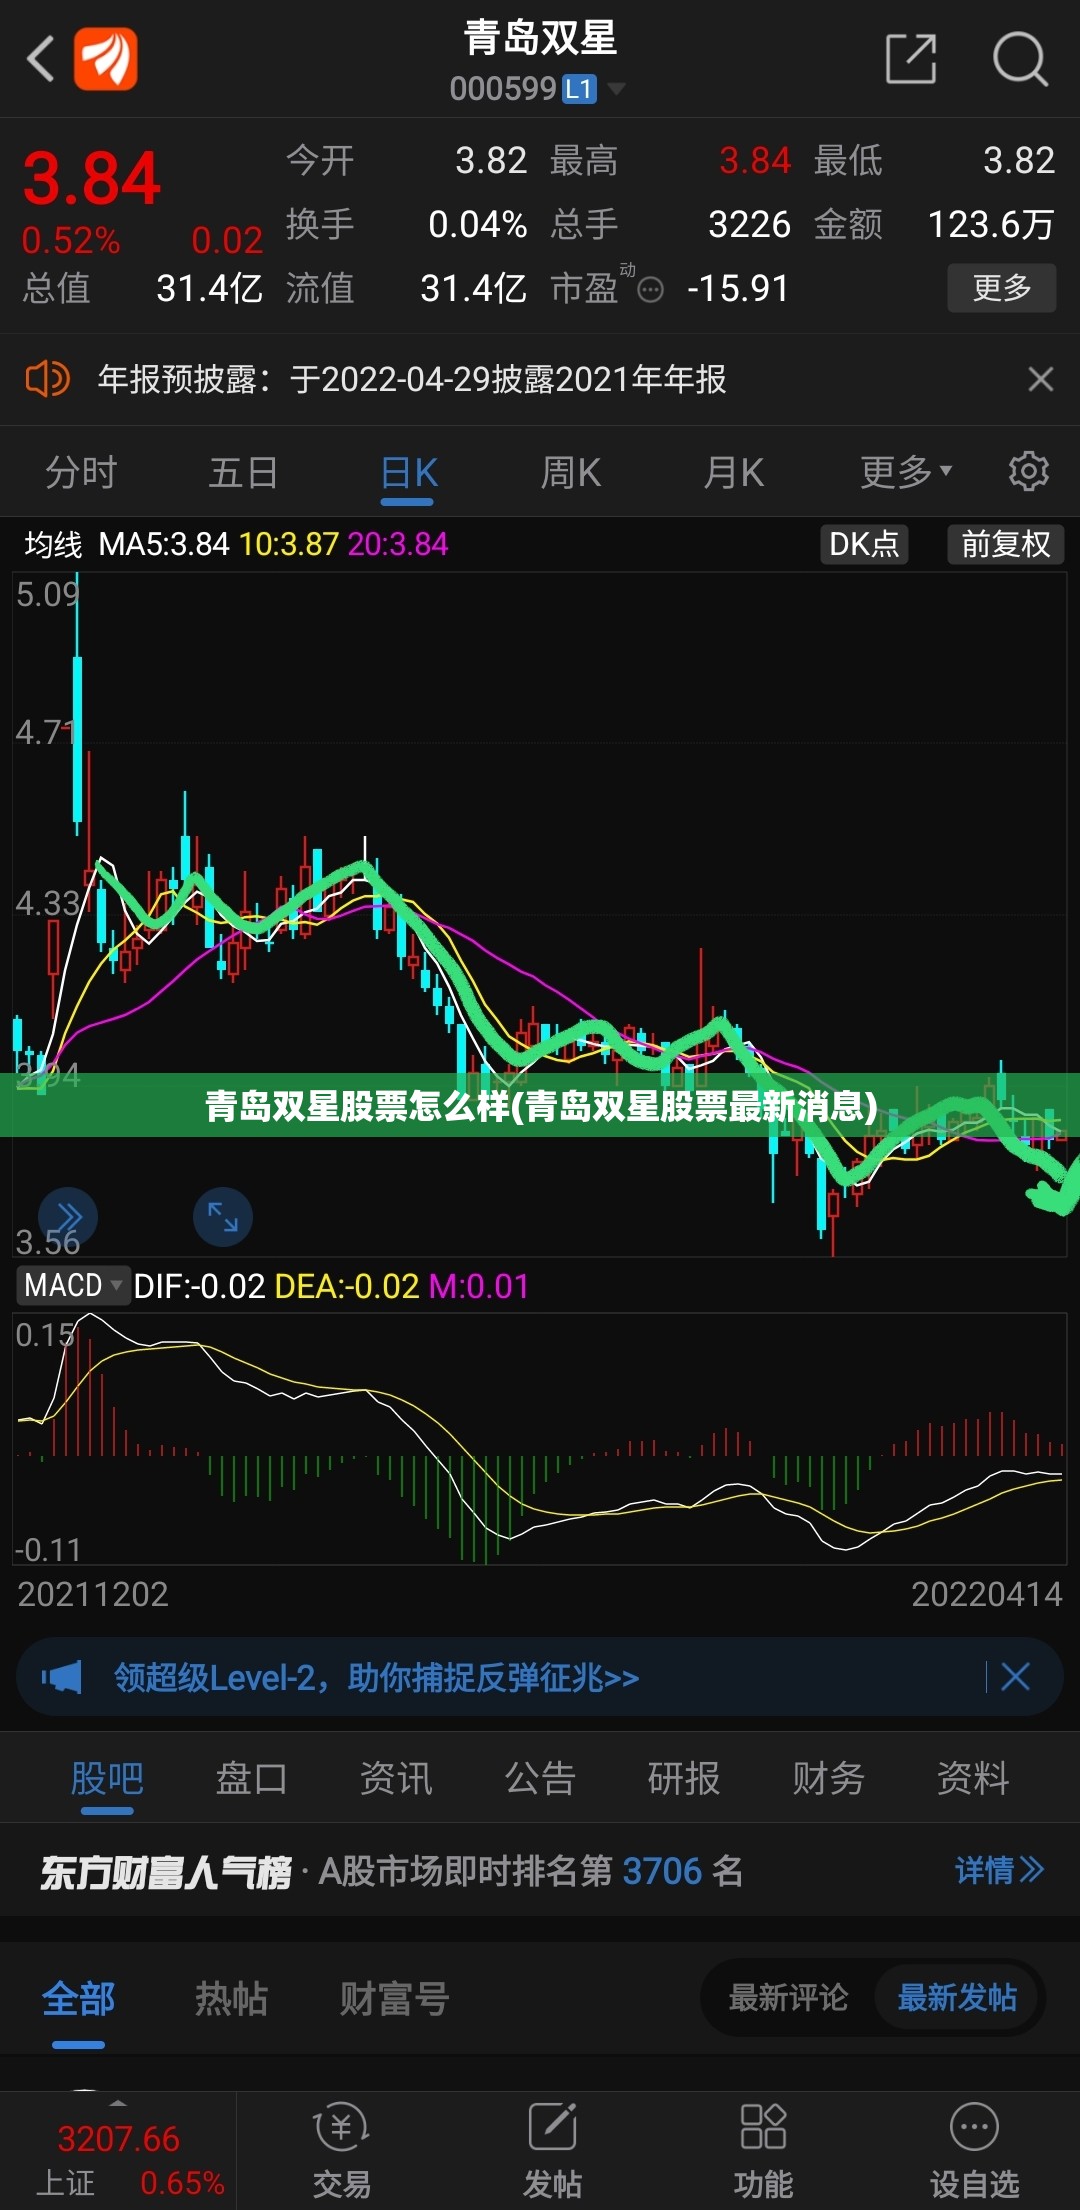Expand stock switcher arrow next to 000599
The height and width of the screenshot is (2210, 1080).
[617, 89]
